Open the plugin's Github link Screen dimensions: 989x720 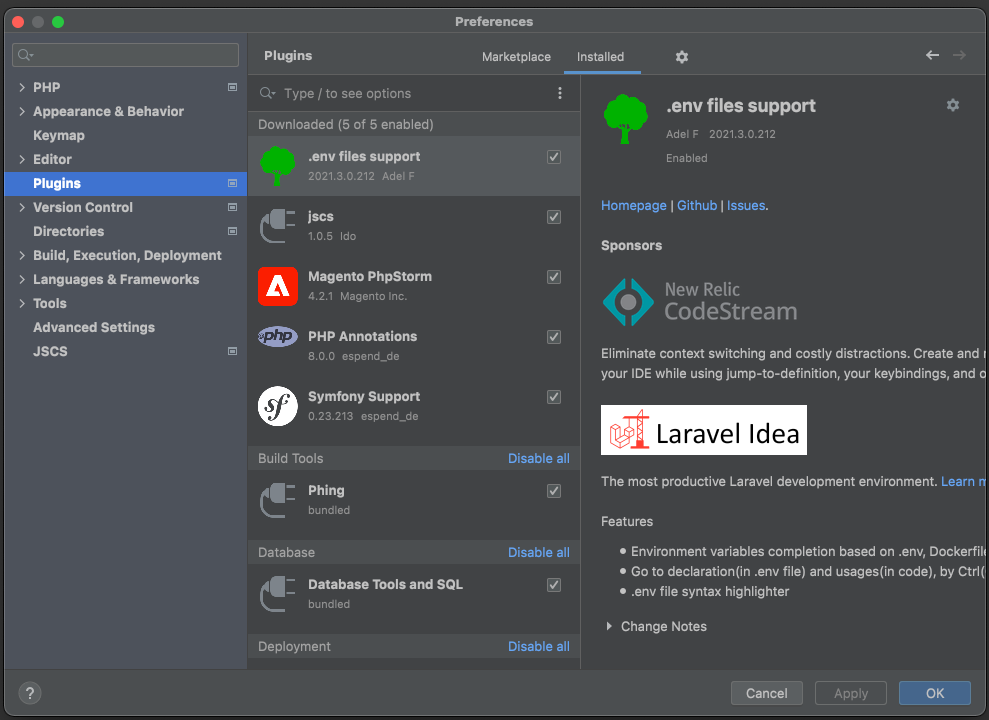pyautogui.click(x=697, y=205)
